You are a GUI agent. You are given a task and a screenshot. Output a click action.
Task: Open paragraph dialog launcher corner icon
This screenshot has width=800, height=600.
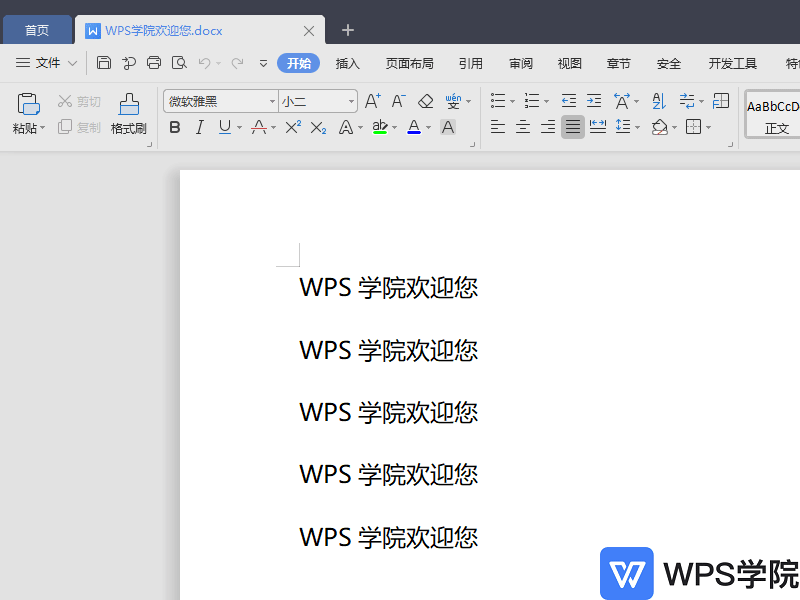pos(730,145)
